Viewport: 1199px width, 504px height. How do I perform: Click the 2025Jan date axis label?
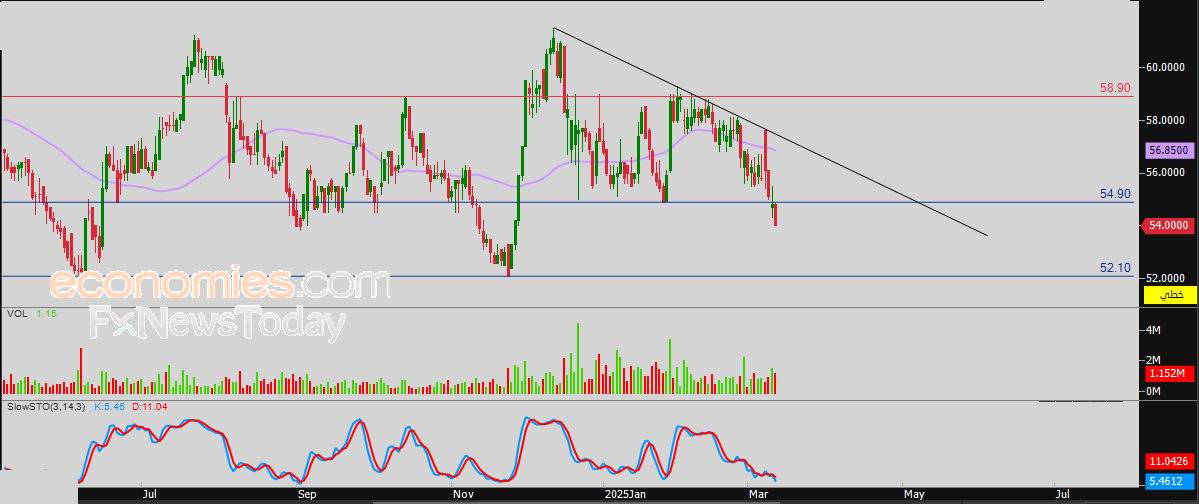[625, 495]
